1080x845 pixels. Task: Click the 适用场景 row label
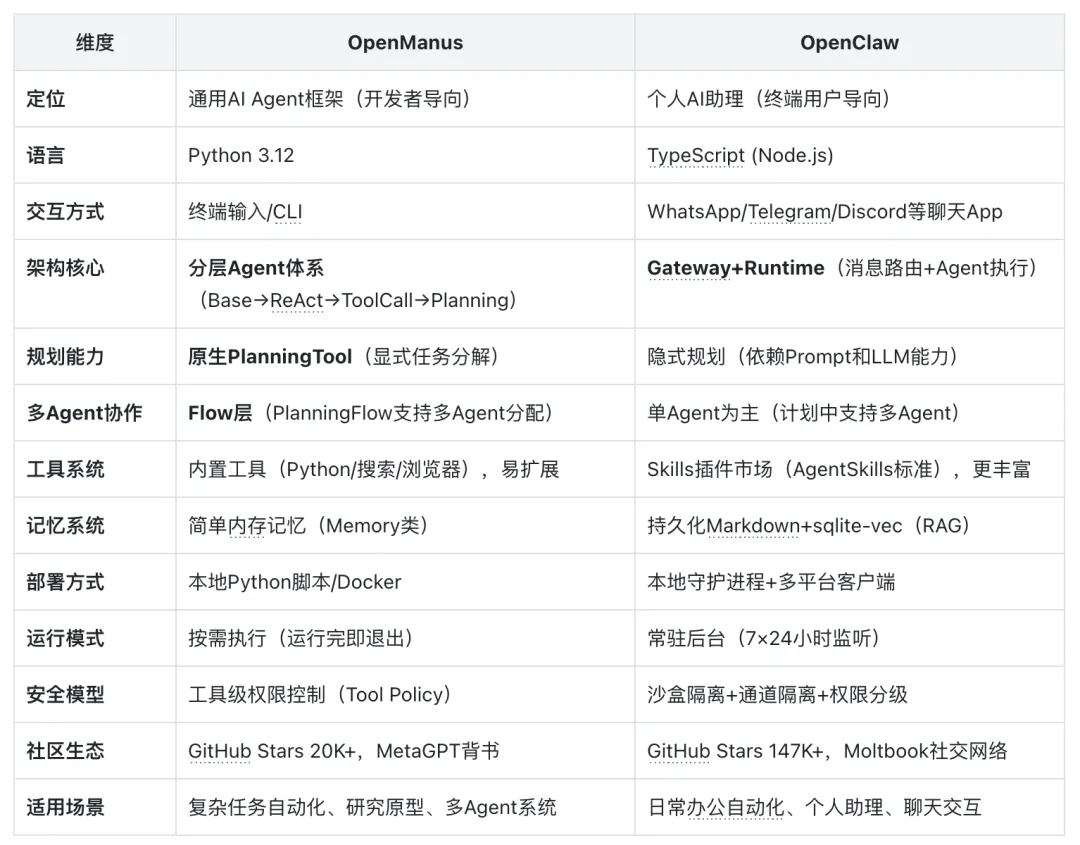point(65,806)
